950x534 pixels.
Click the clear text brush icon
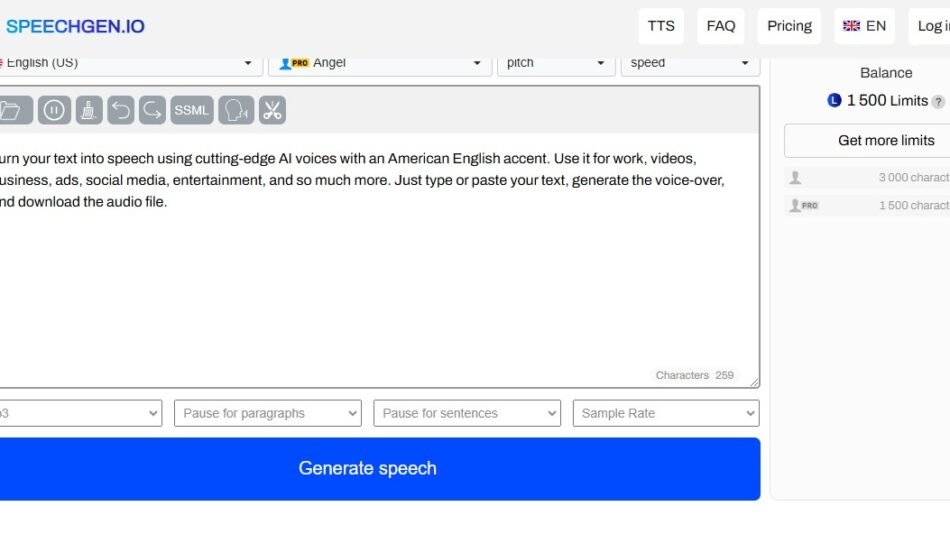(89, 110)
